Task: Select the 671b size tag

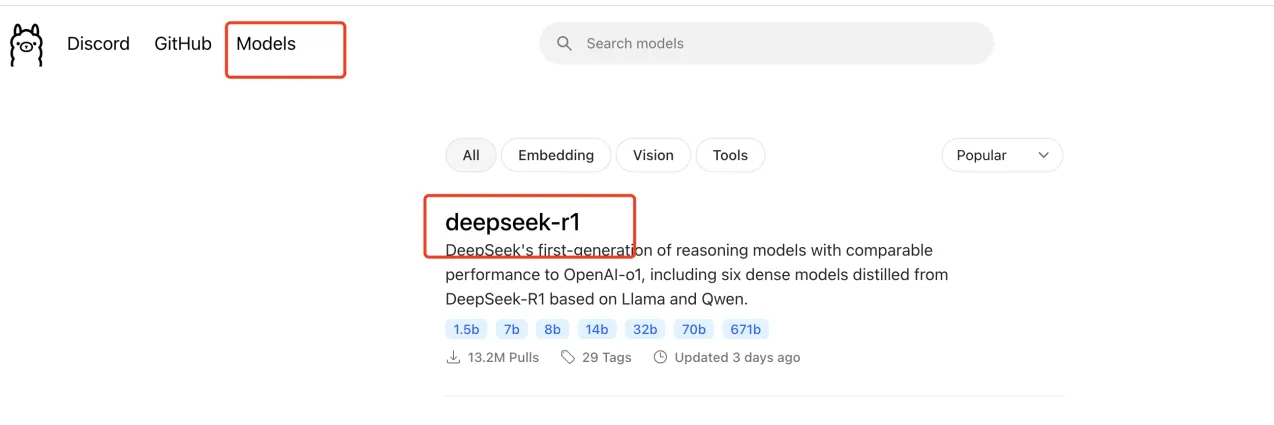Action: tap(745, 329)
